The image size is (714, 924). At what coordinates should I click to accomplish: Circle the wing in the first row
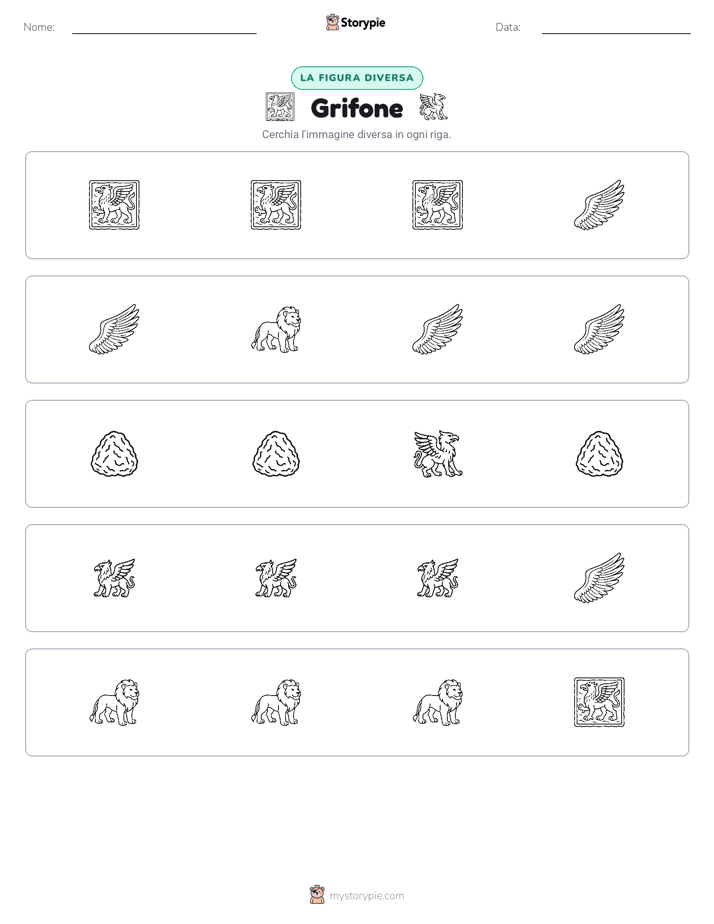coord(599,205)
